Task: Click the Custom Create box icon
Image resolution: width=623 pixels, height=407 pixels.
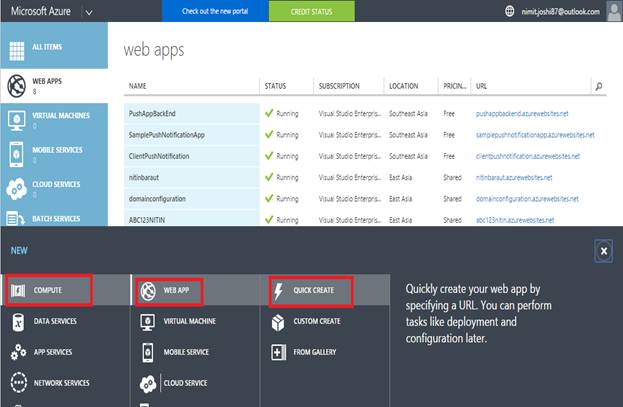Action: (x=278, y=322)
